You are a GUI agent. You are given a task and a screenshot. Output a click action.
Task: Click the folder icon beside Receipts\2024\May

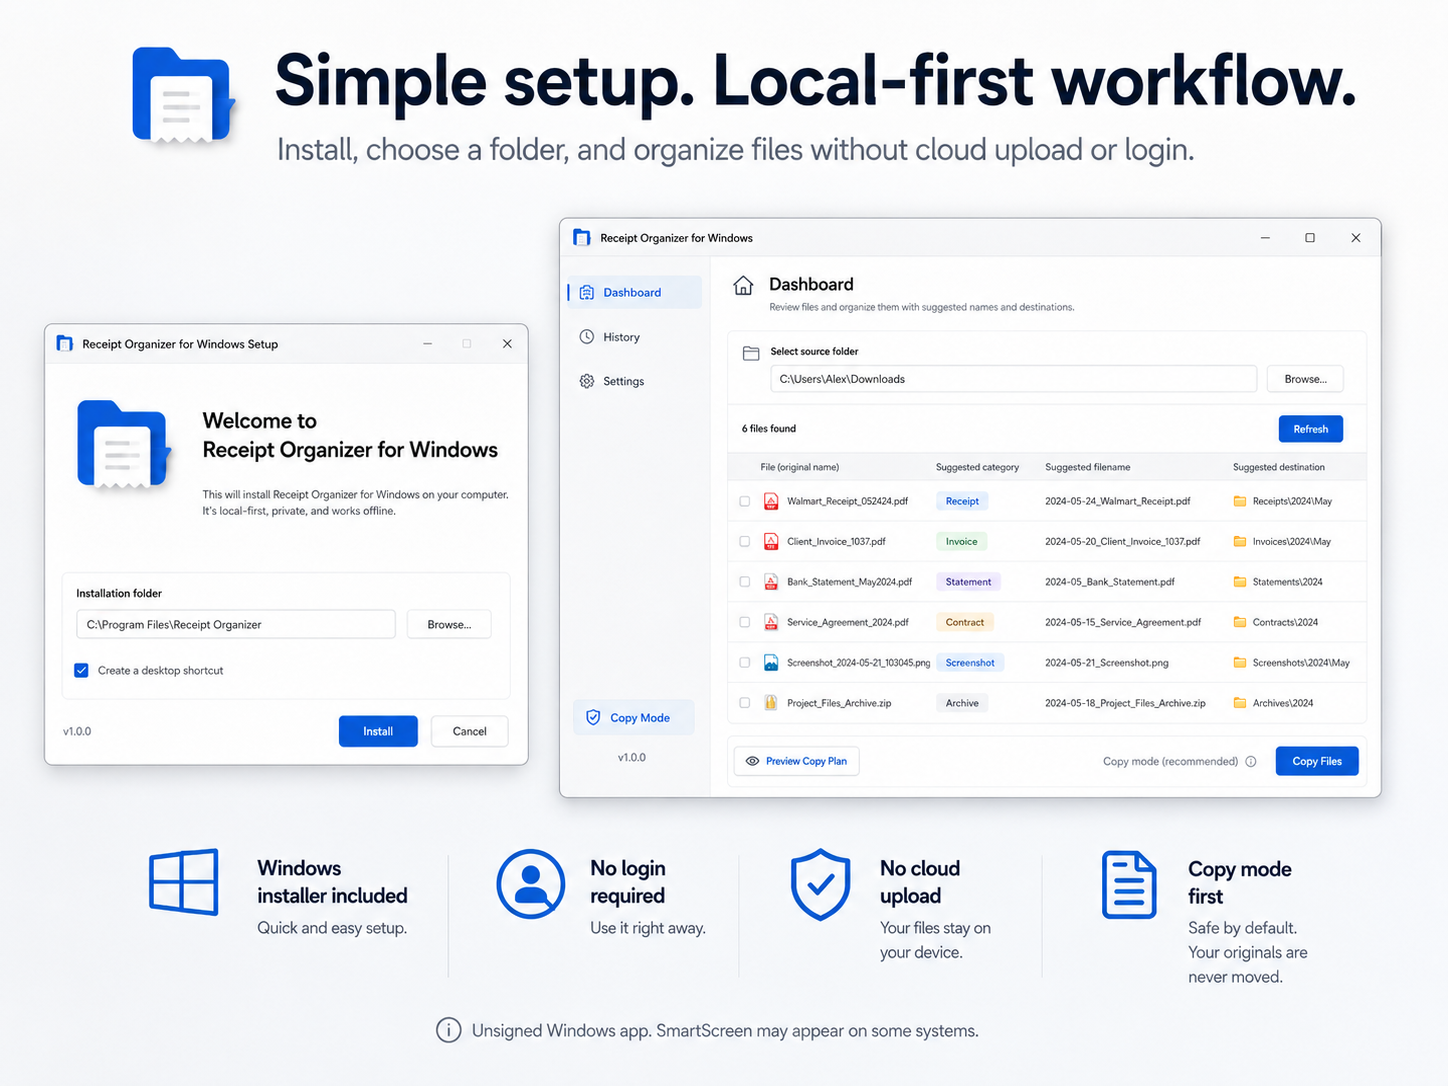tap(1240, 501)
